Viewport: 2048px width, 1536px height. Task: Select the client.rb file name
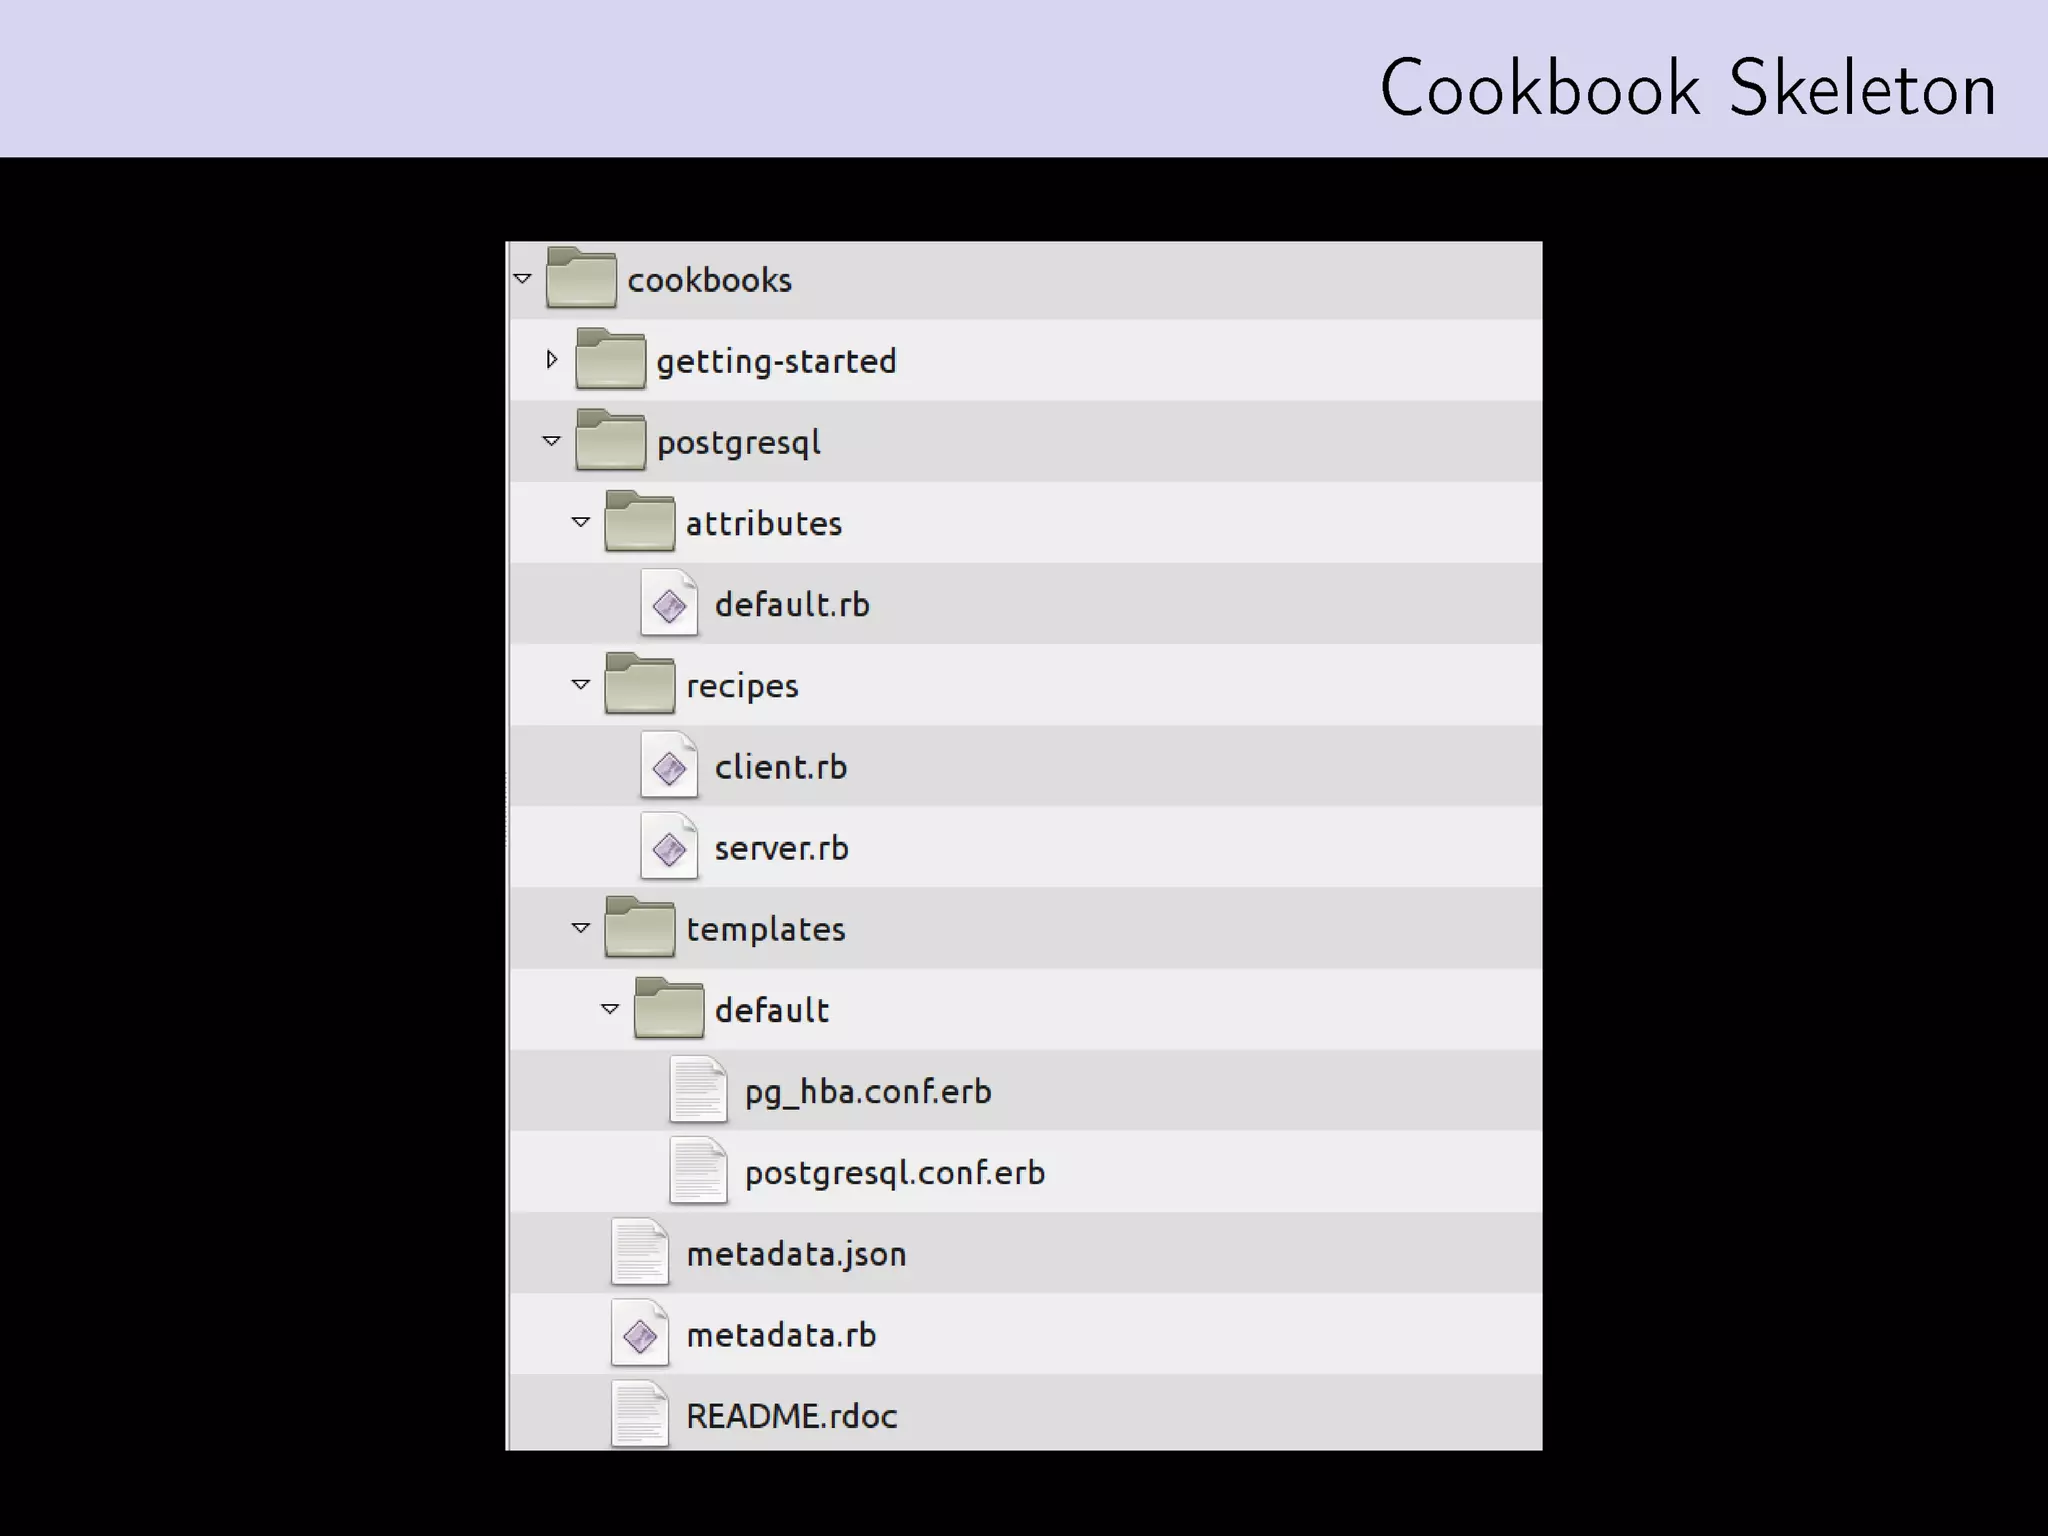click(x=781, y=767)
